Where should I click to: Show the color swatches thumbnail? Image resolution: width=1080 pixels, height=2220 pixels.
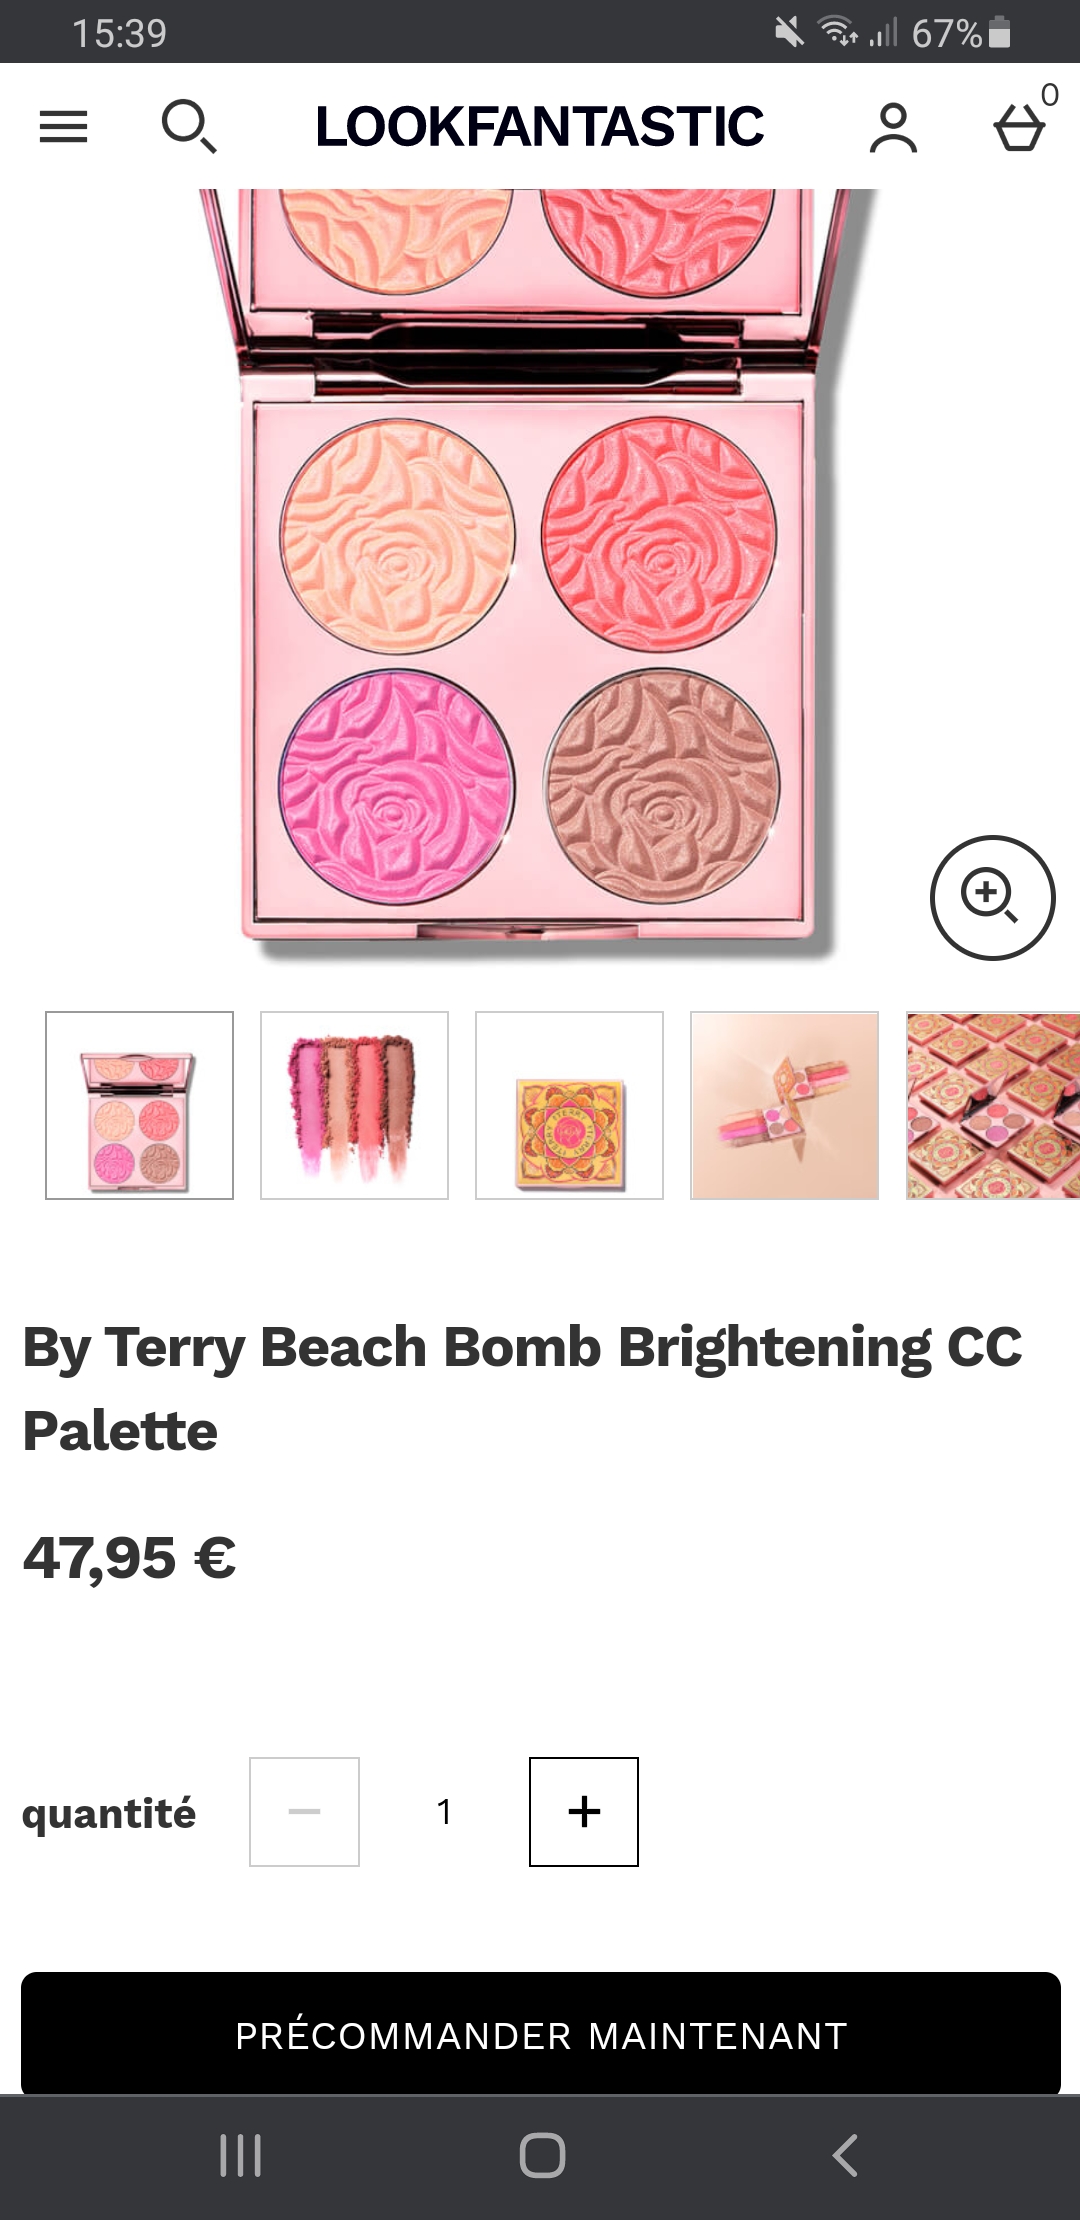(354, 1105)
